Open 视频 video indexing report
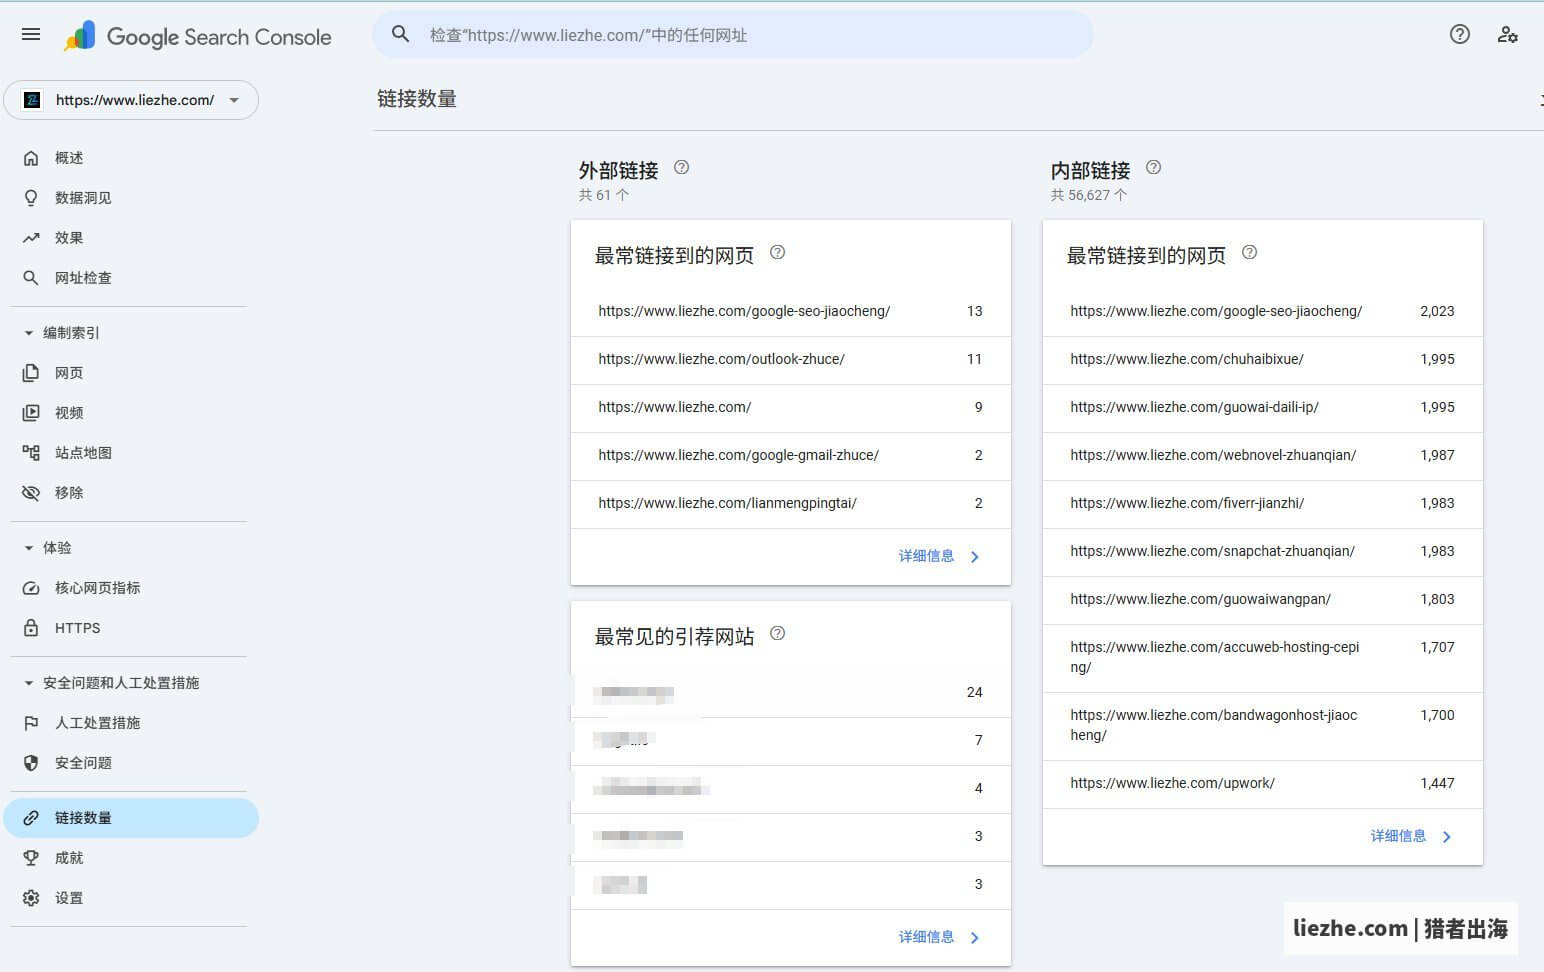Image resolution: width=1544 pixels, height=972 pixels. click(131, 413)
